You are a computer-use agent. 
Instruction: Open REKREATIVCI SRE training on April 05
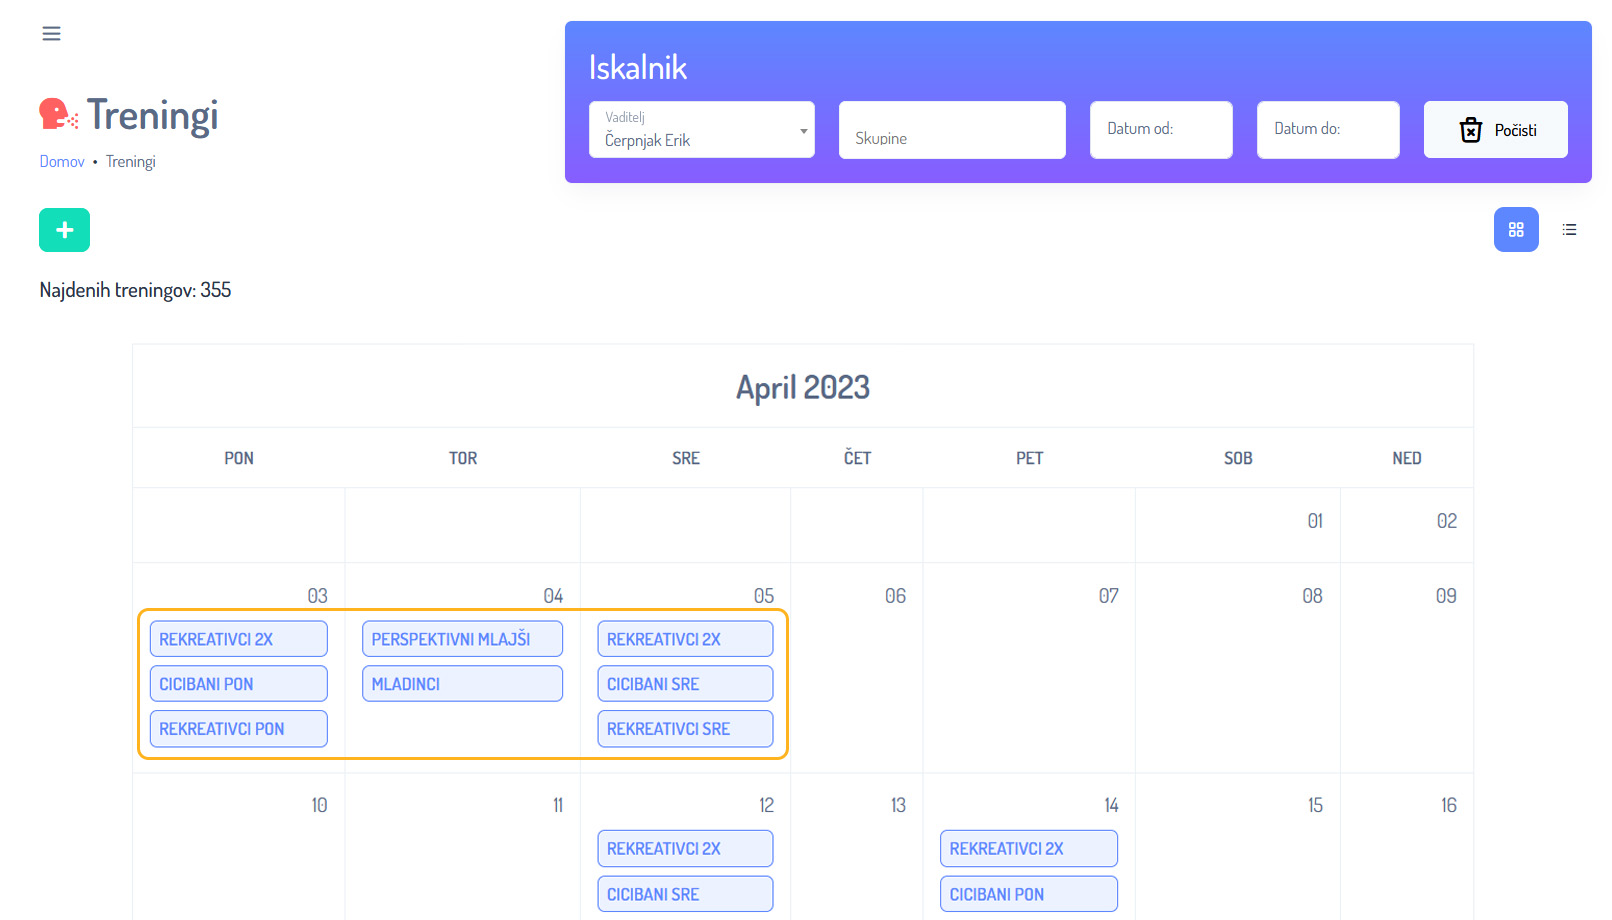click(685, 729)
